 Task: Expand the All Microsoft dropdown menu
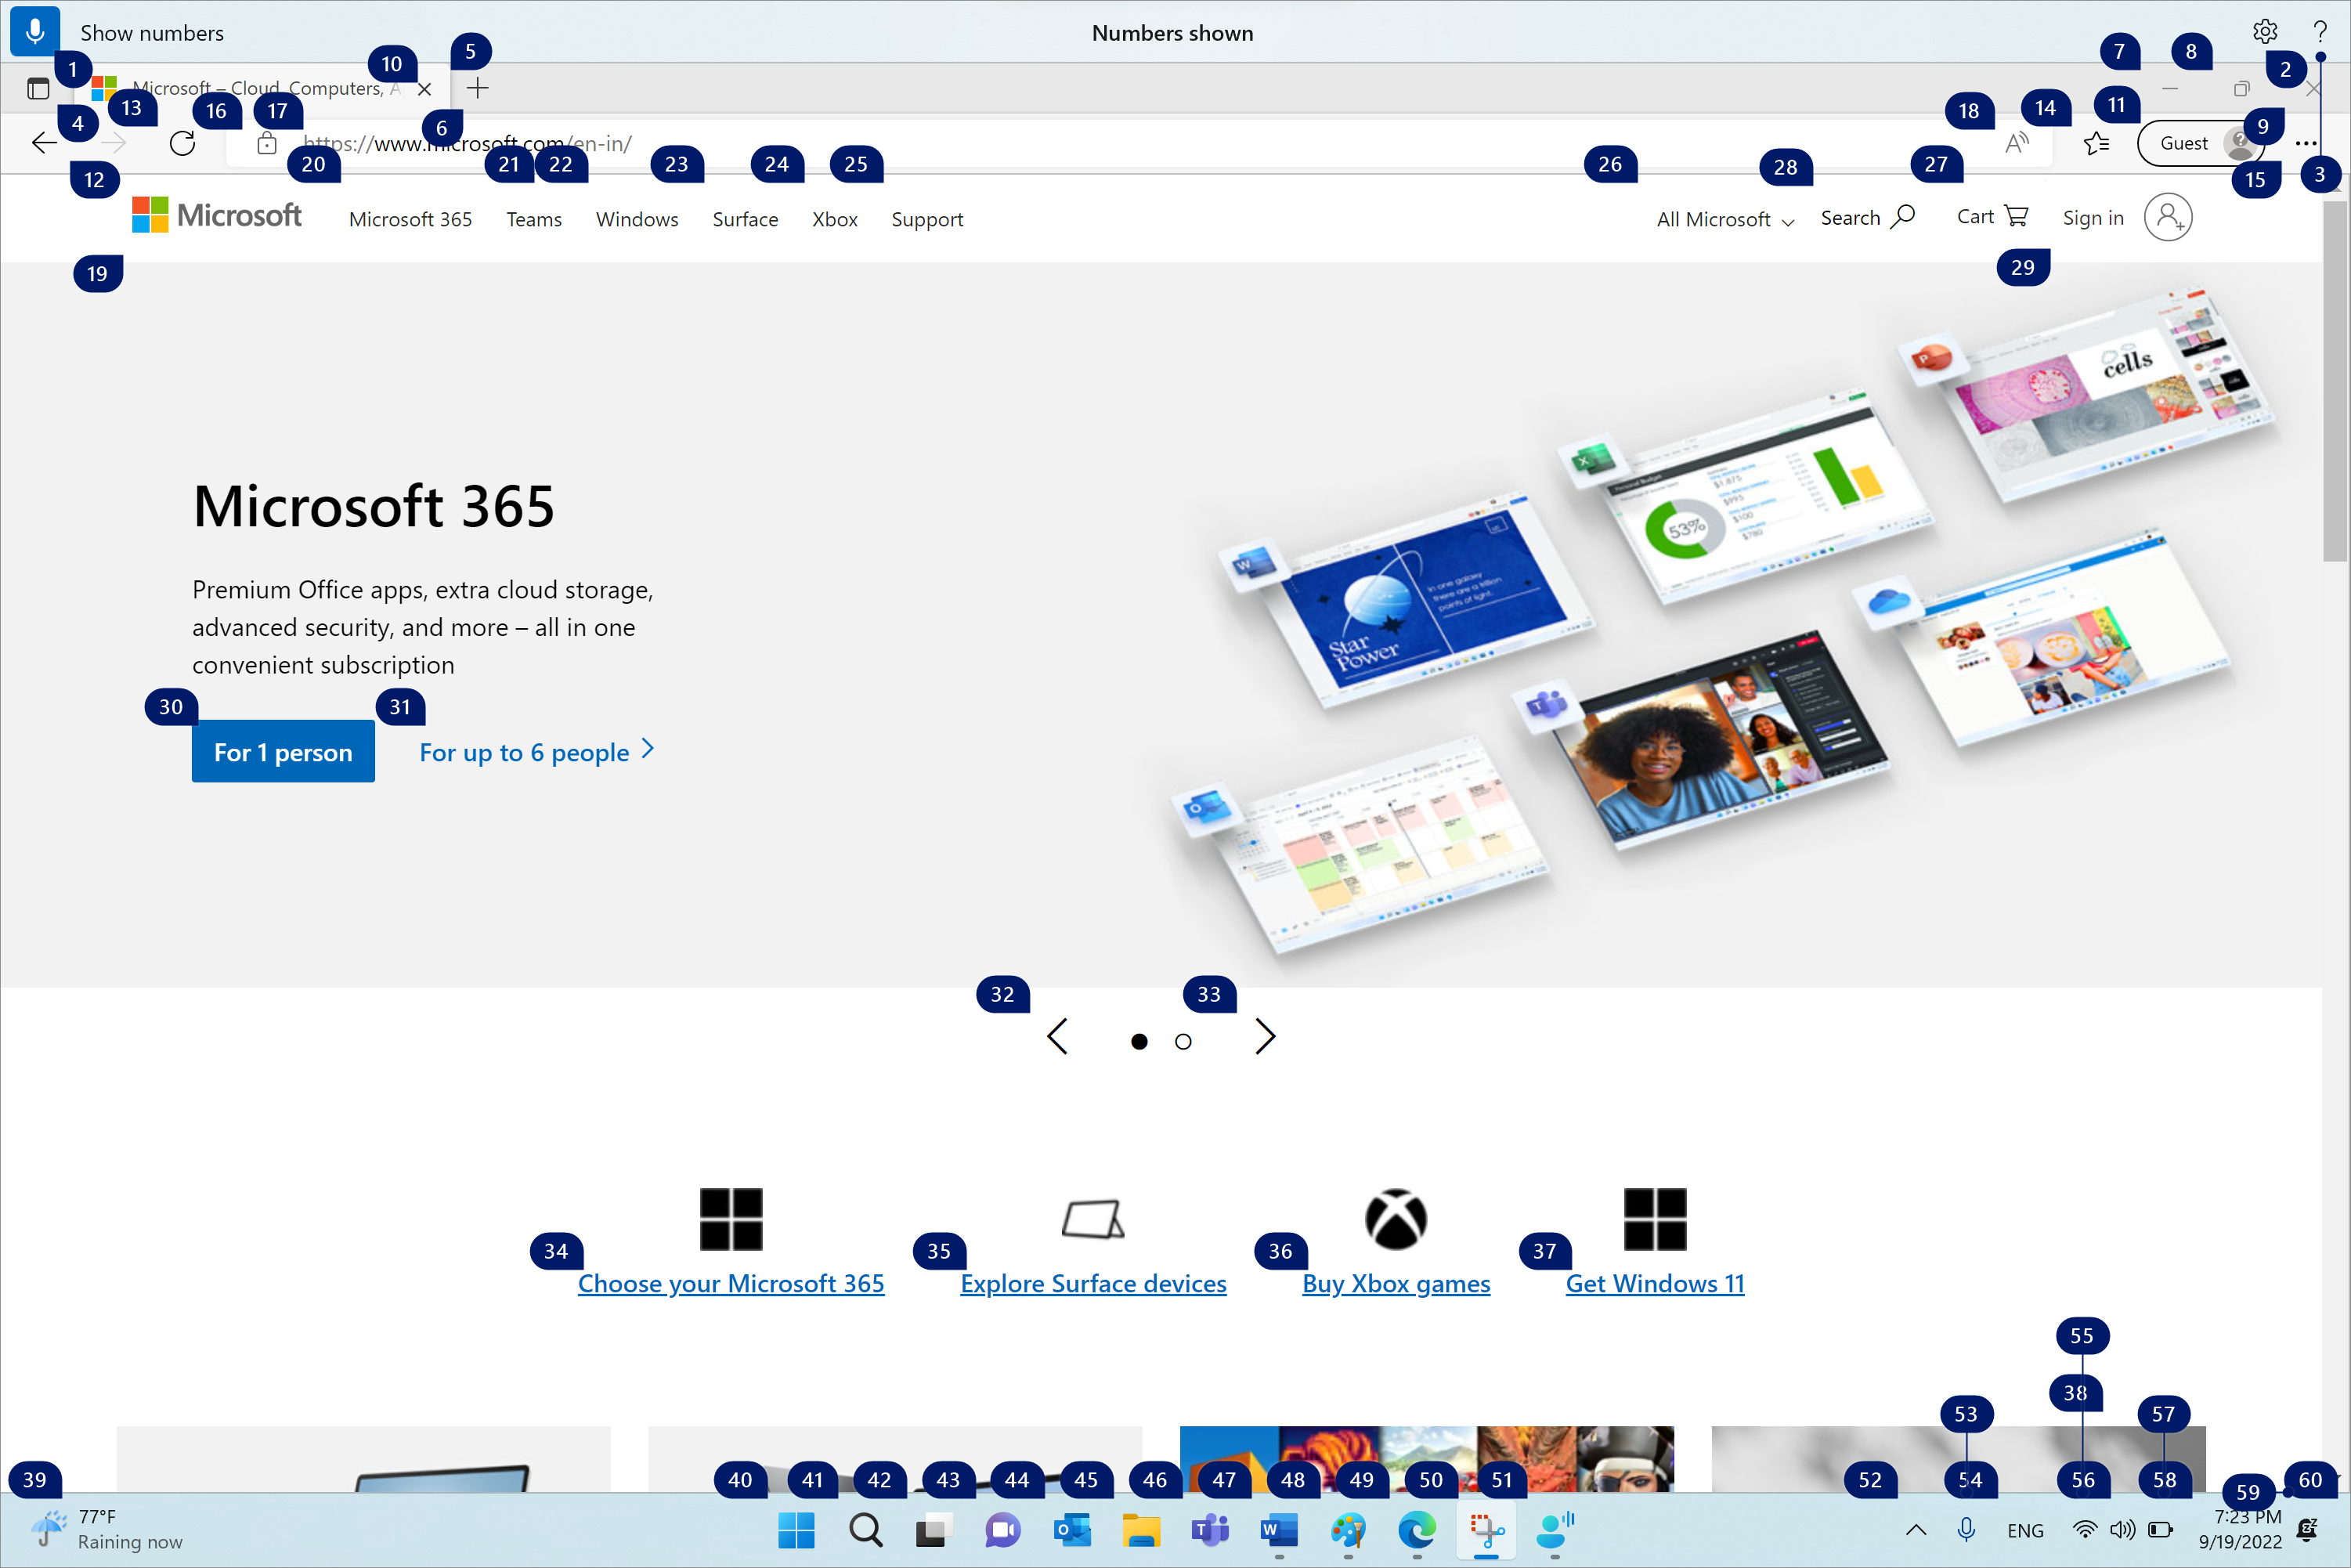click(1723, 217)
